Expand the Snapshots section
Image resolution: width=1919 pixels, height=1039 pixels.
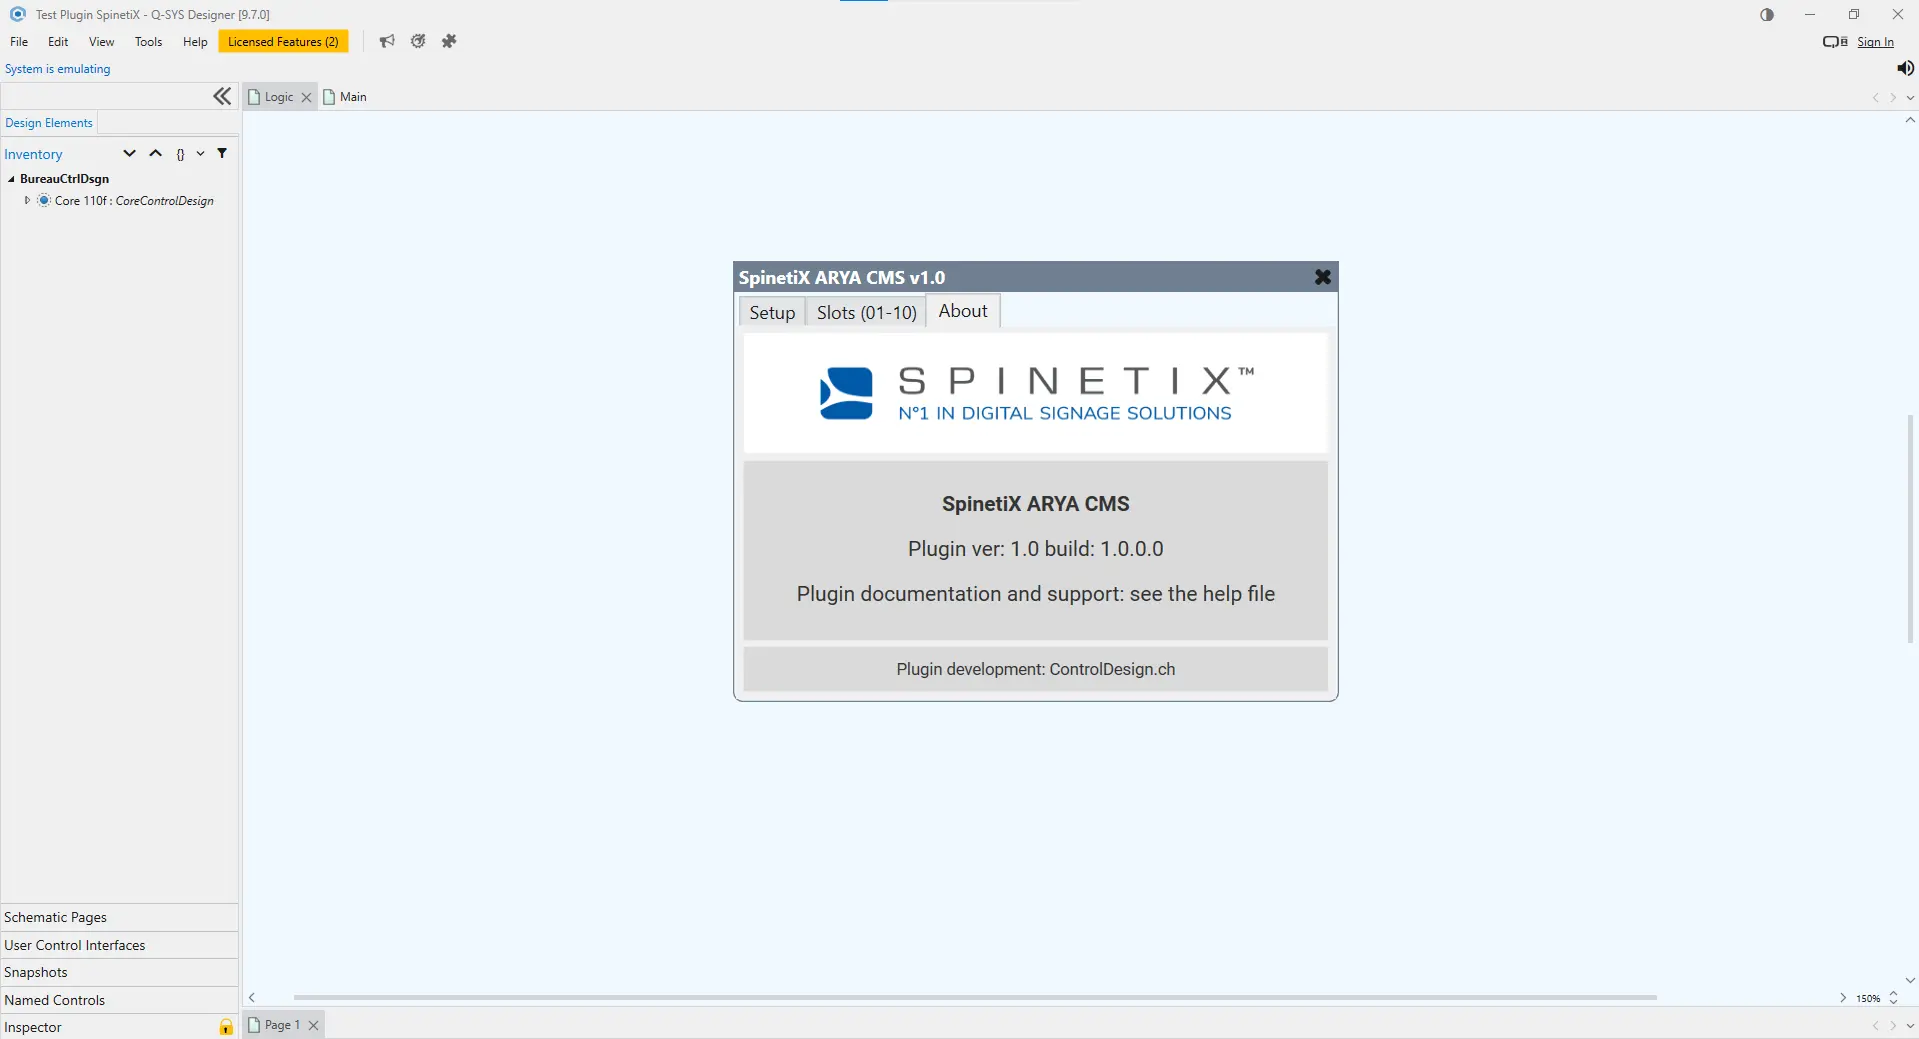pyautogui.click(x=120, y=972)
